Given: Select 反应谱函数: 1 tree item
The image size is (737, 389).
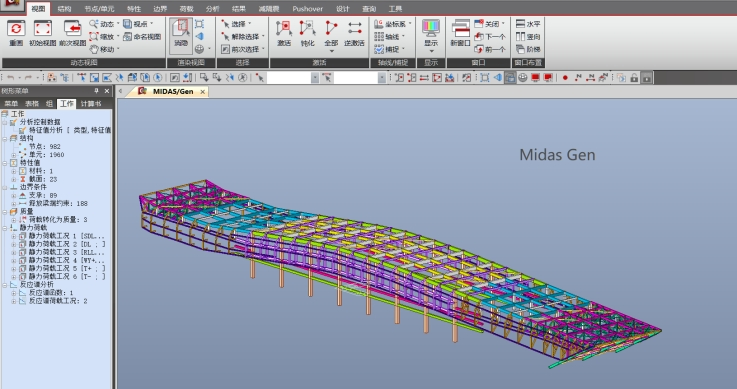Looking at the screenshot, I should click(x=51, y=293).
